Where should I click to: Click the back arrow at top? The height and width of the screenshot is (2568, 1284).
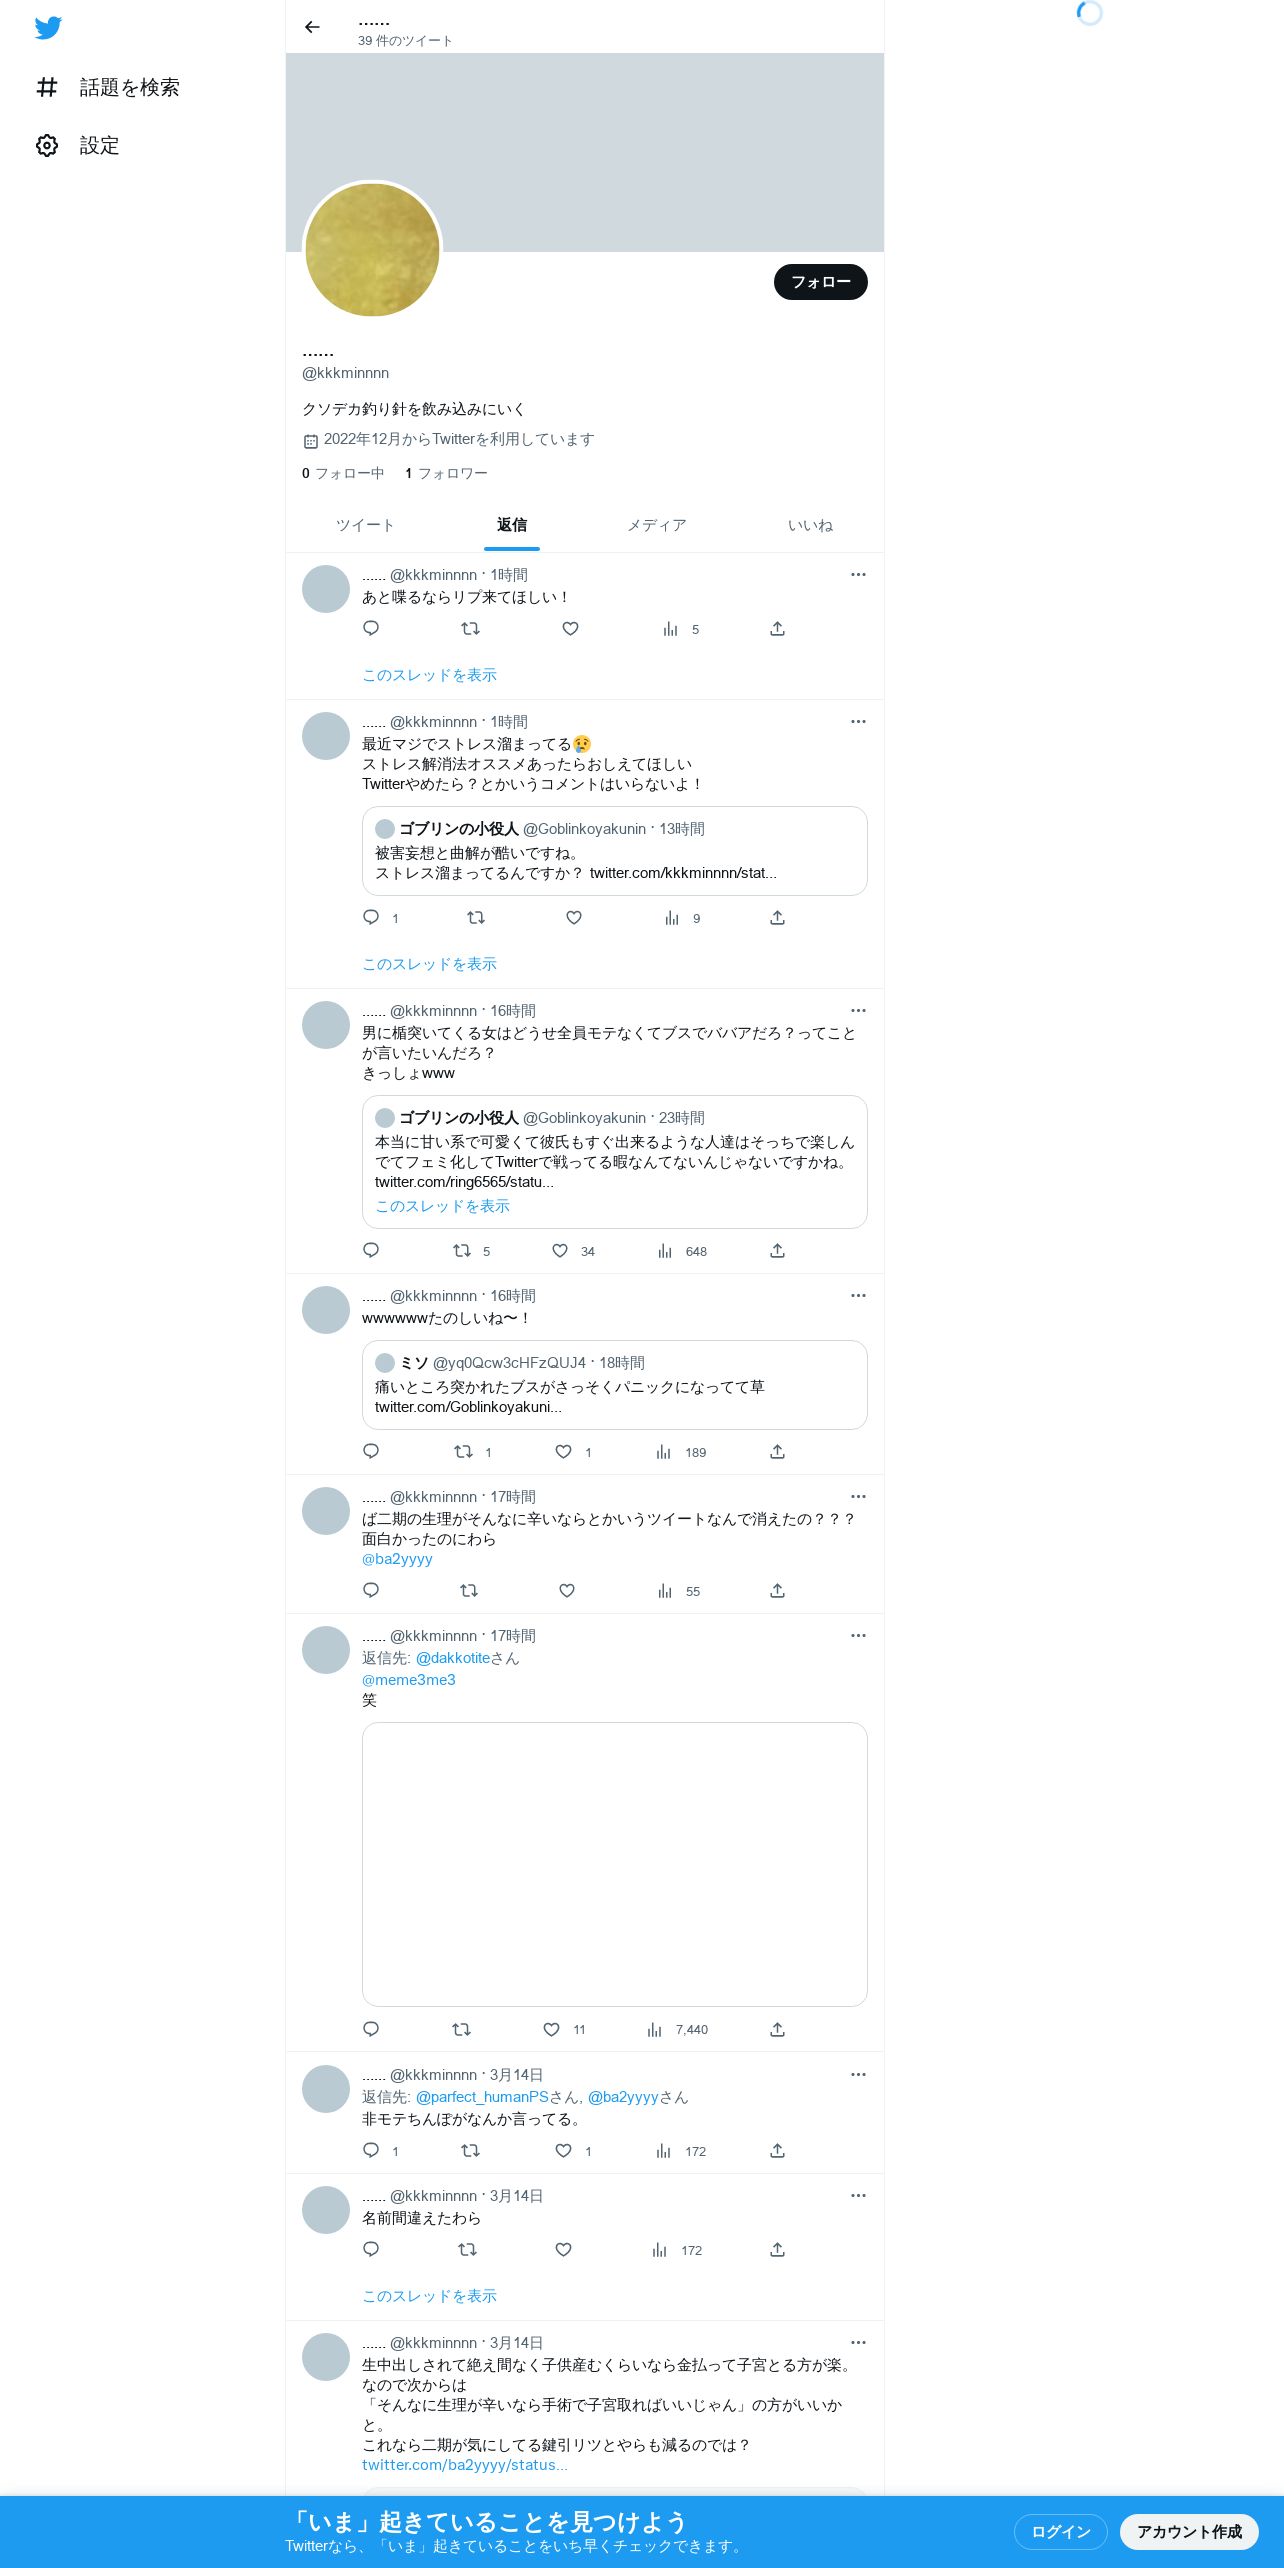point(312,27)
